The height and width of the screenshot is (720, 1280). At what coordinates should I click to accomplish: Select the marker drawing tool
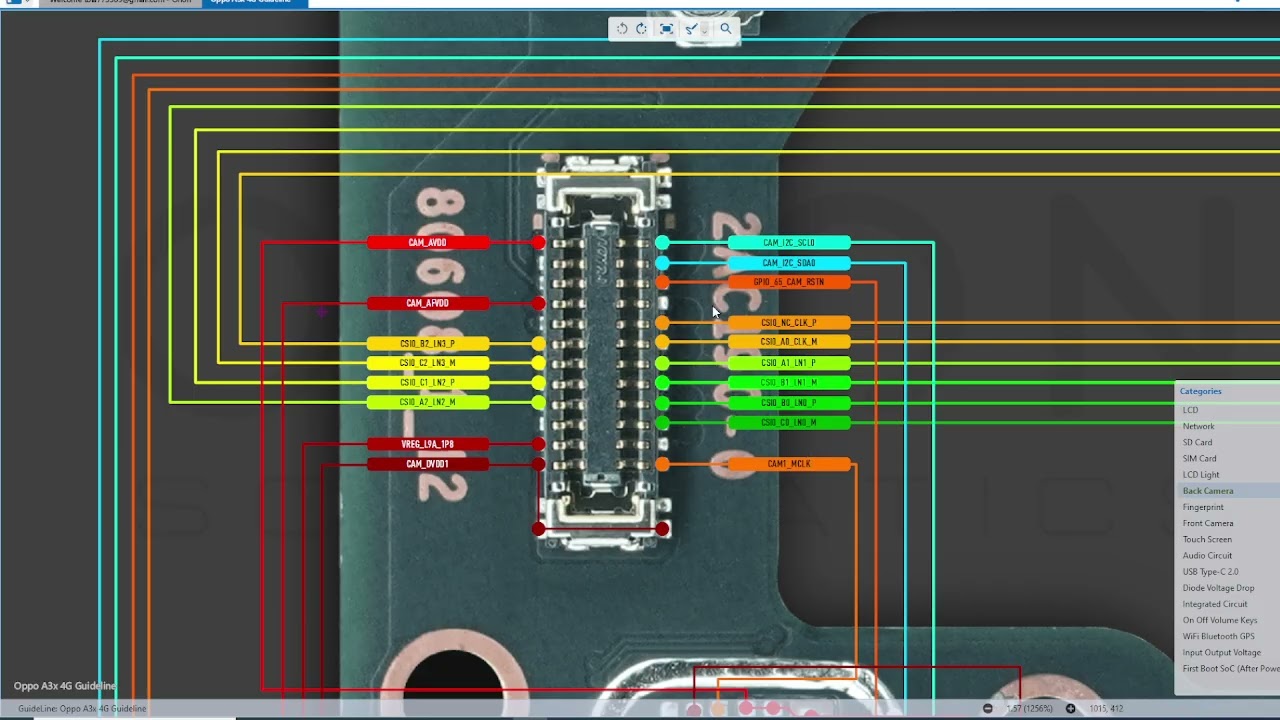pos(690,29)
